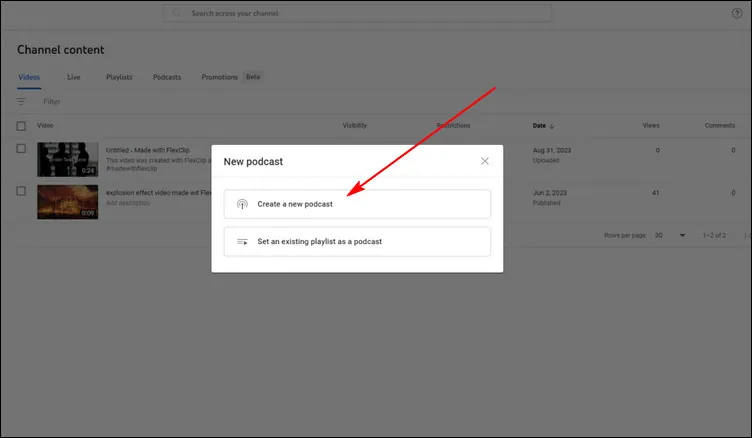Viewport: 752px width, 438px height.
Task: Open thumbnail of Untitled FlexClip video
Action: 68,159
